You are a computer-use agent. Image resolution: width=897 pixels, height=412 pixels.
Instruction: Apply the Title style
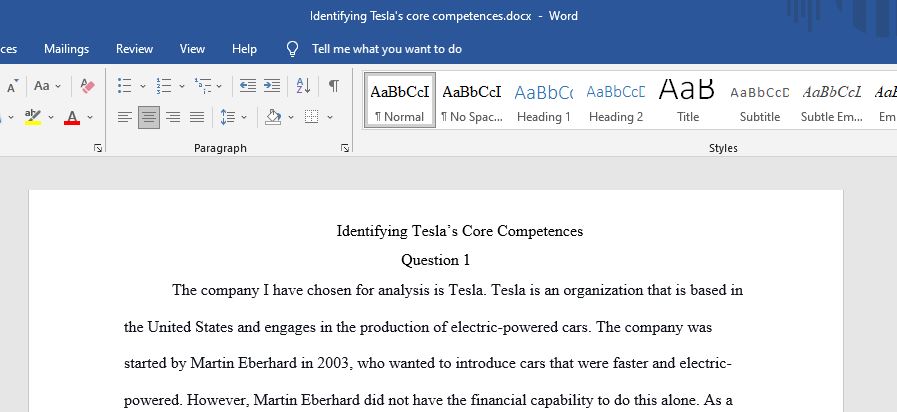[x=688, y=101]
